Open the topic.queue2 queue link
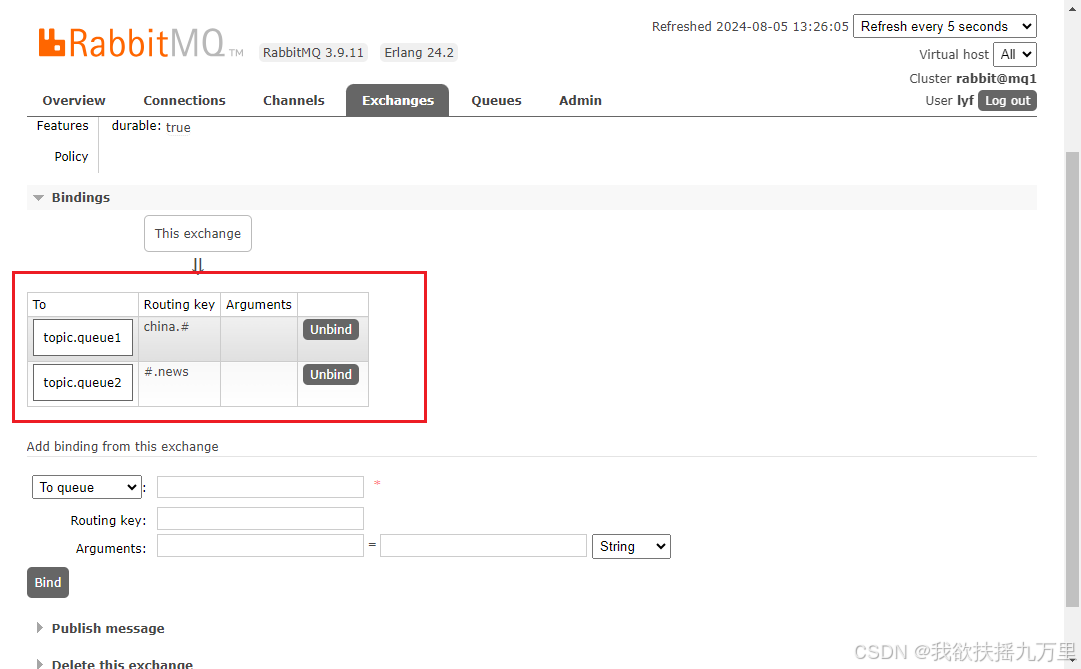Screen dimensions: 1081x669 pos(83,383)
